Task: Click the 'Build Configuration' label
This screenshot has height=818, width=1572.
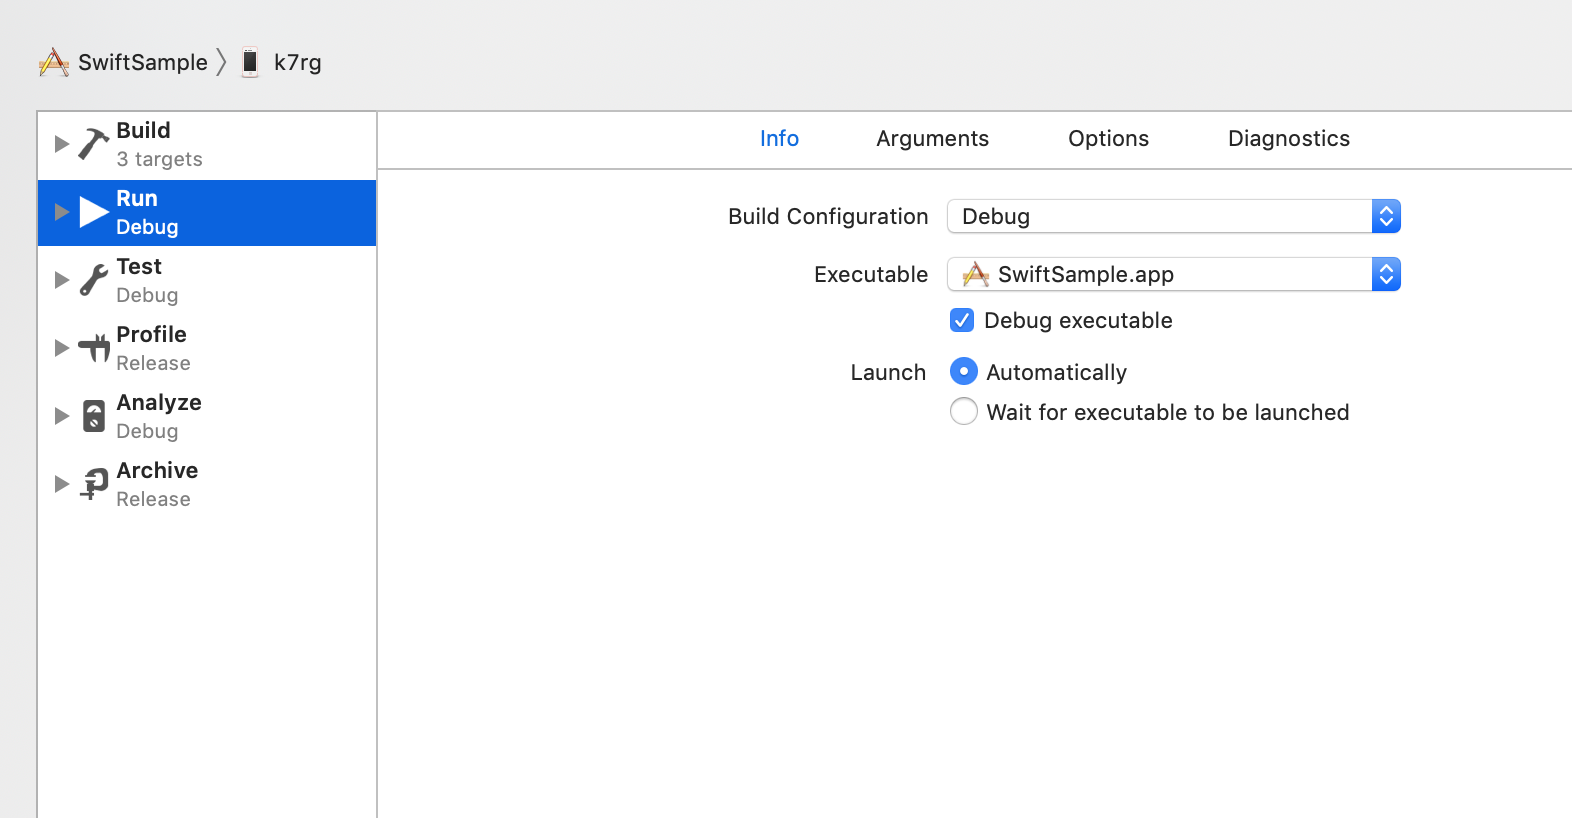Action: tap(828, 217)
